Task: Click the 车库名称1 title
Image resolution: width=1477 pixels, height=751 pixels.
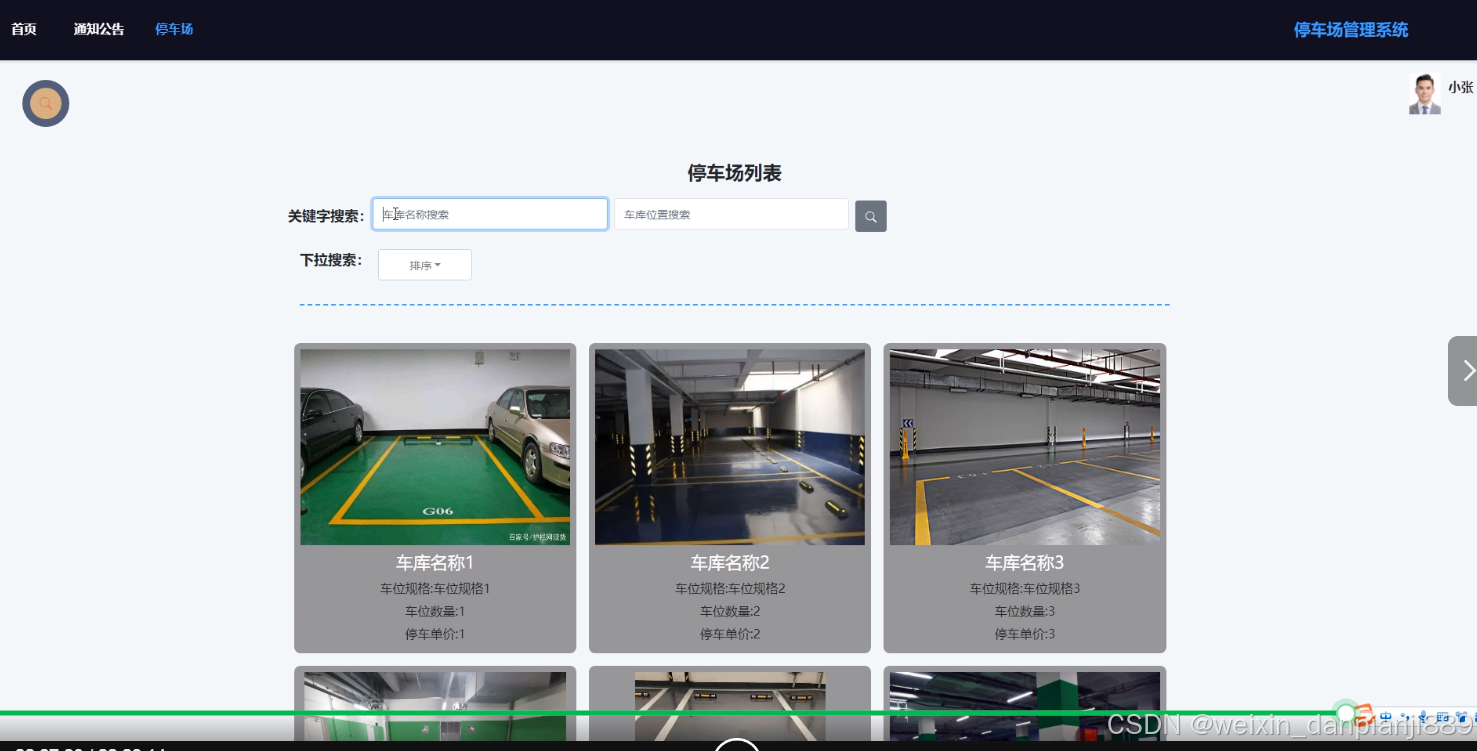Action: pos(435,563)
